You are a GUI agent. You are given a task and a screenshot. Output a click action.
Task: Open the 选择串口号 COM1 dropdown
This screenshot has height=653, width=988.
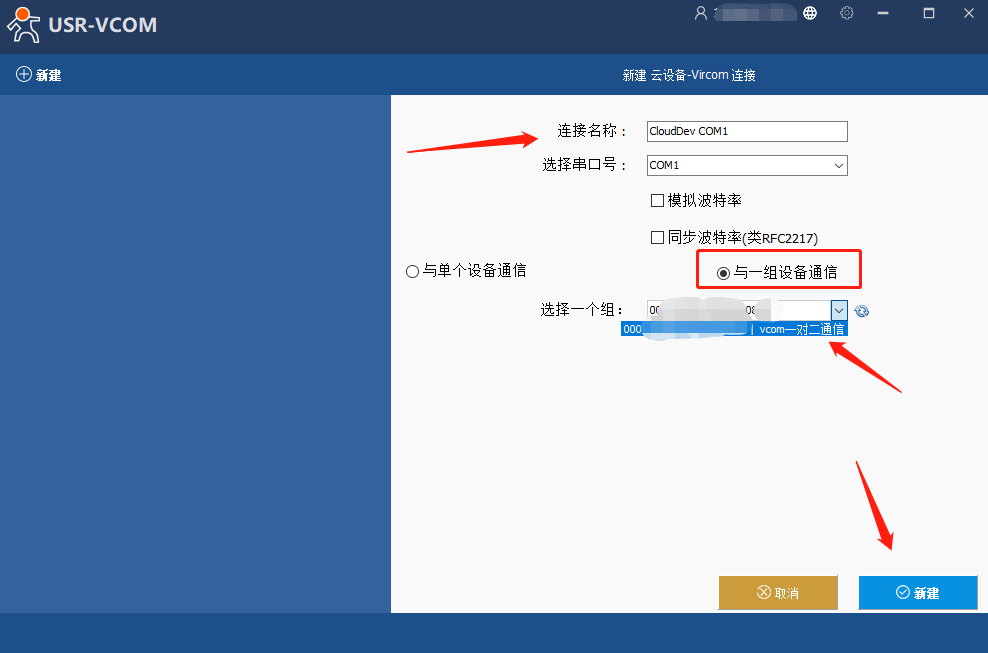(x=747, y=165)
